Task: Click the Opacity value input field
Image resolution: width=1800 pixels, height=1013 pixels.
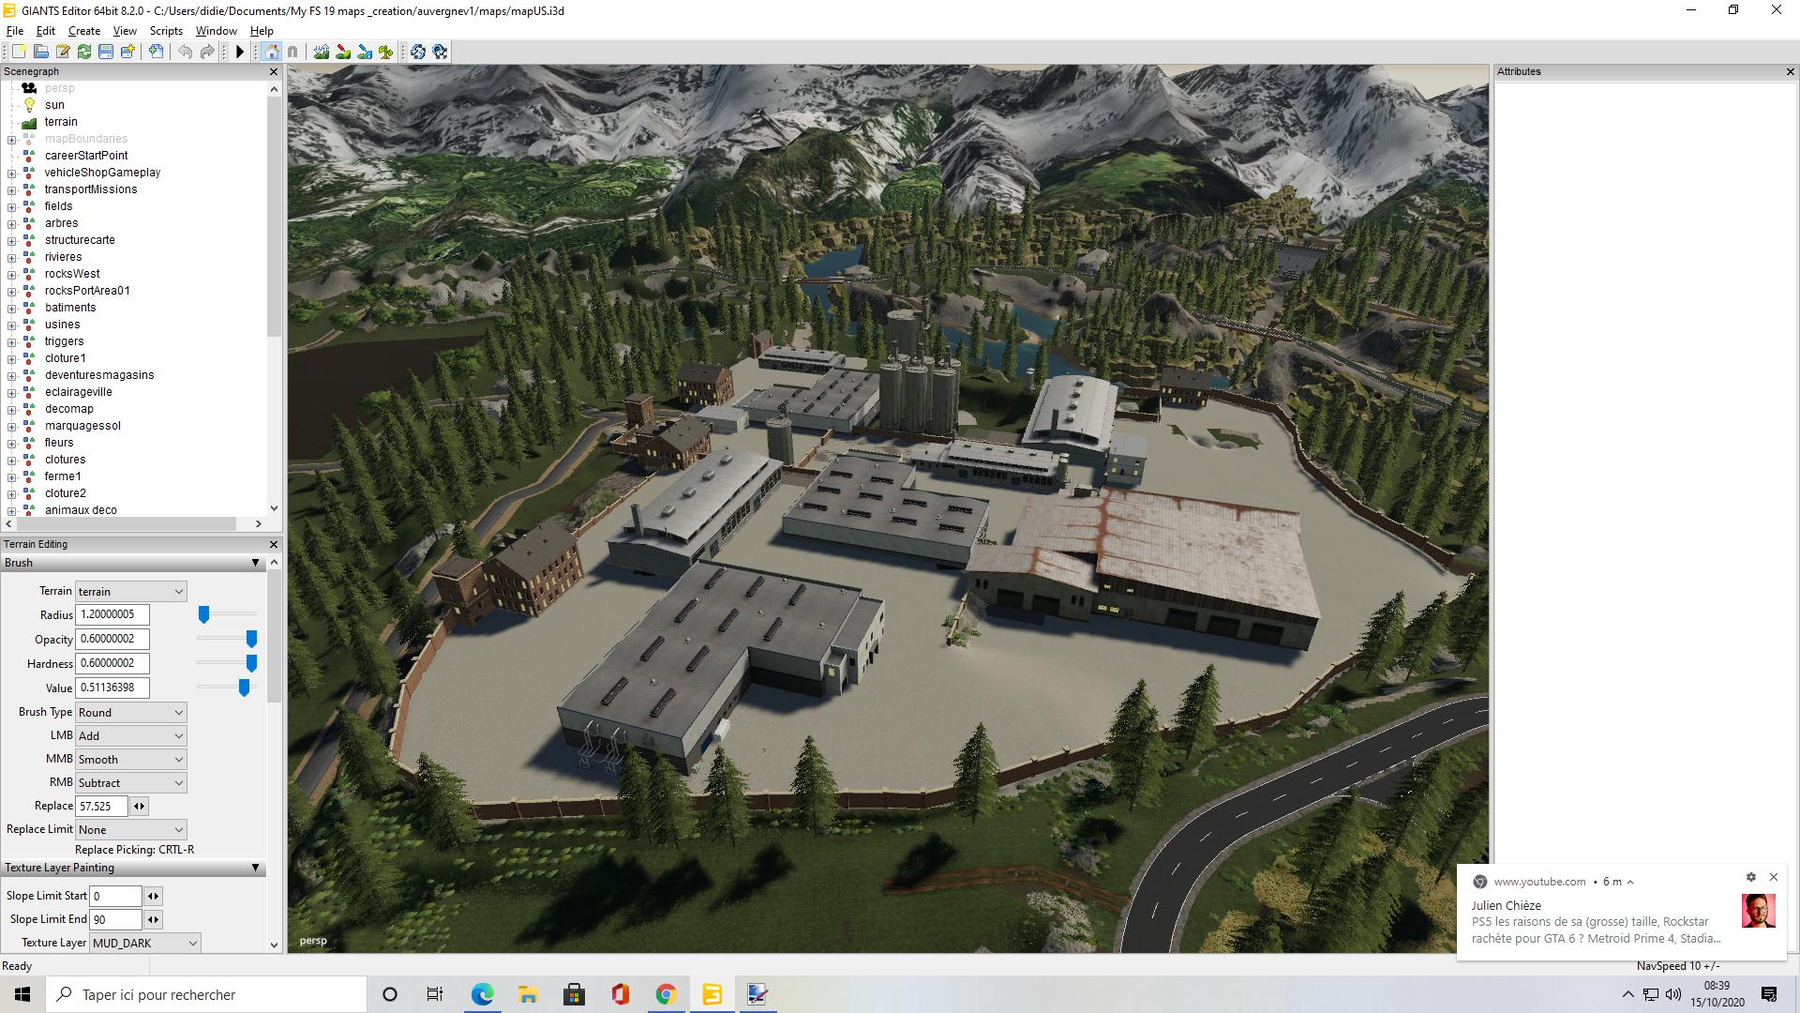Action: click(x=112, y=639)
